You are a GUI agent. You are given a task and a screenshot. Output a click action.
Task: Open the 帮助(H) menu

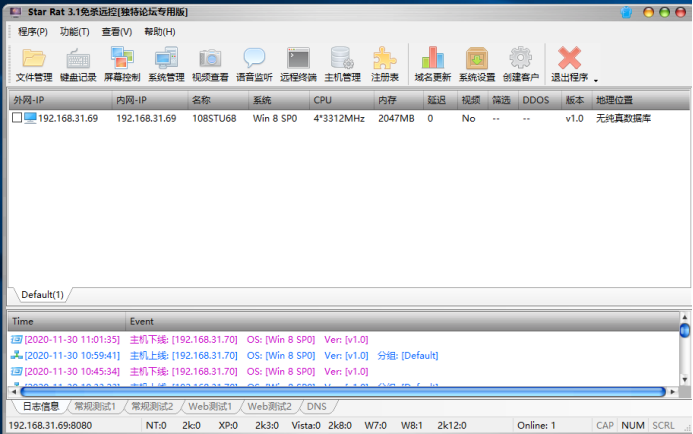(160, 32)
